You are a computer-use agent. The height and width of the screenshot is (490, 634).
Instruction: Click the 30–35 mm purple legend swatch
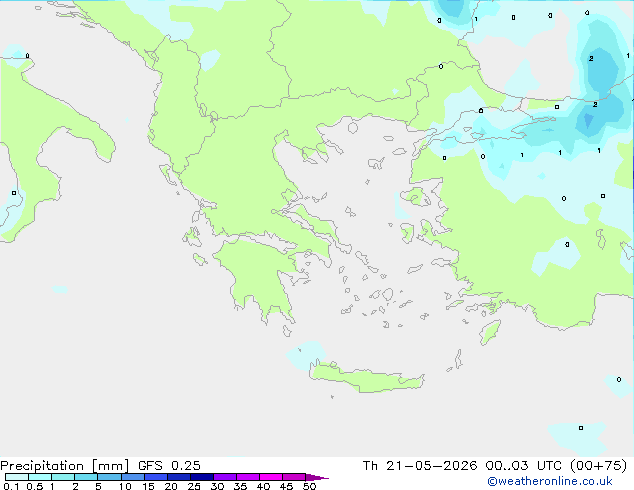(x=224, y=477)
